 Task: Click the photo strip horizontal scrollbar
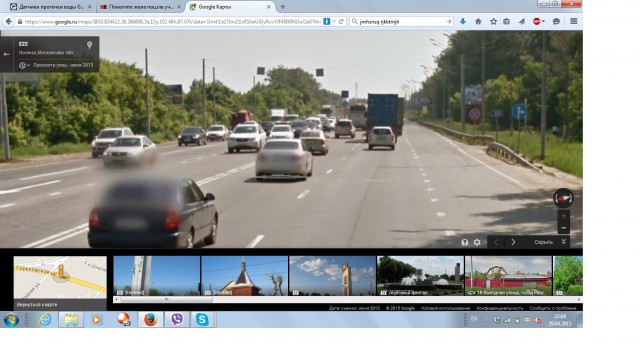(x=167, y=300)
